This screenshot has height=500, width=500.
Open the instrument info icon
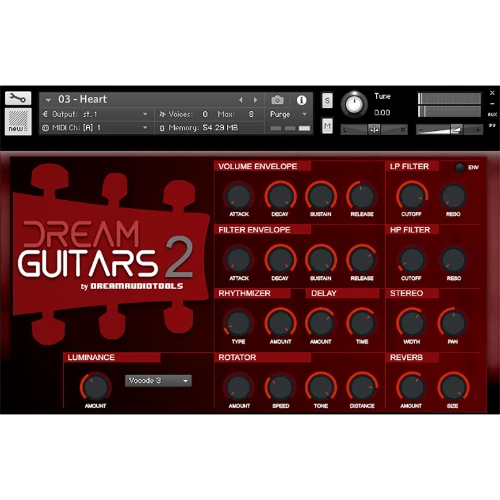pos(301,100)
